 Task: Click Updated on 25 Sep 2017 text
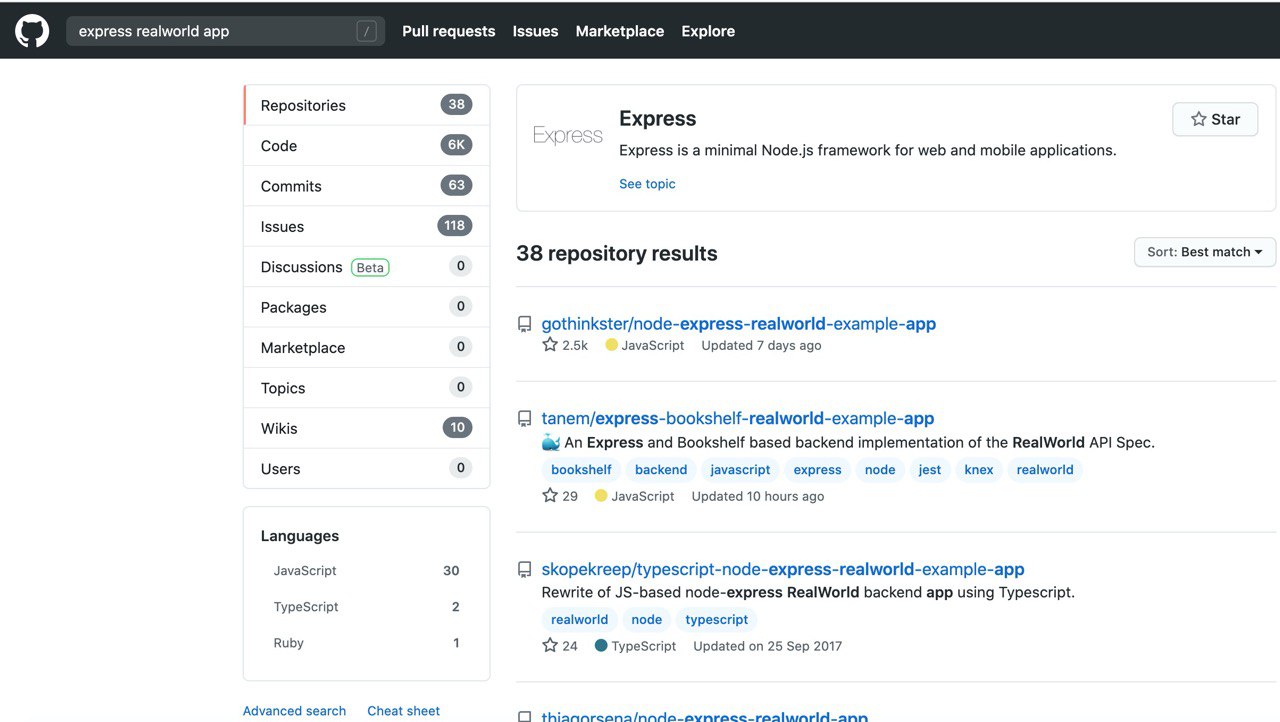coord(768,646)
